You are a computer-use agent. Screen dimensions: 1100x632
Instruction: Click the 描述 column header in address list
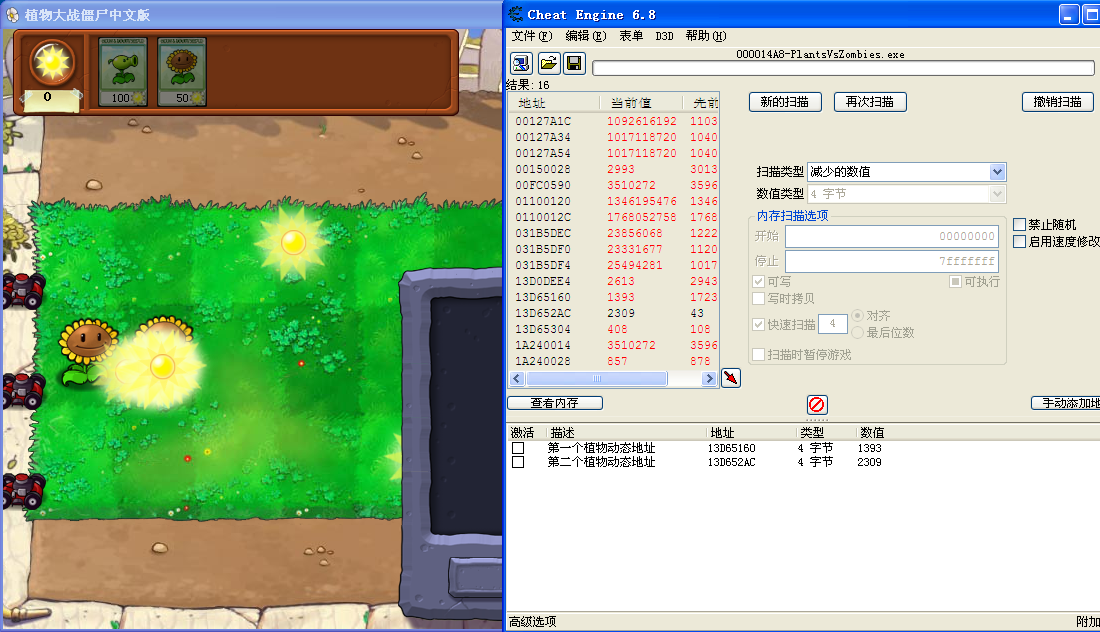624,433
